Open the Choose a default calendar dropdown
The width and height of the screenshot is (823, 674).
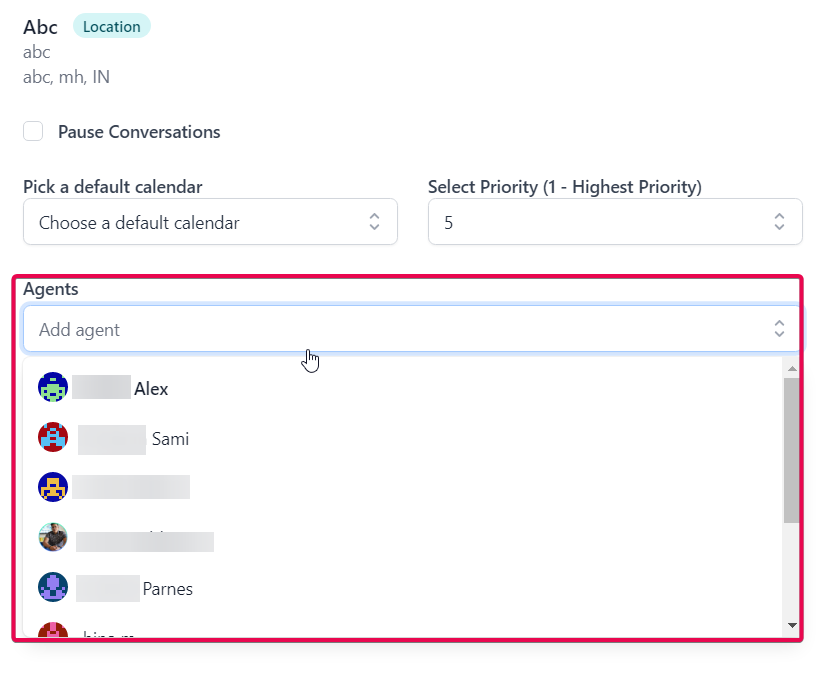pos(200,222)
